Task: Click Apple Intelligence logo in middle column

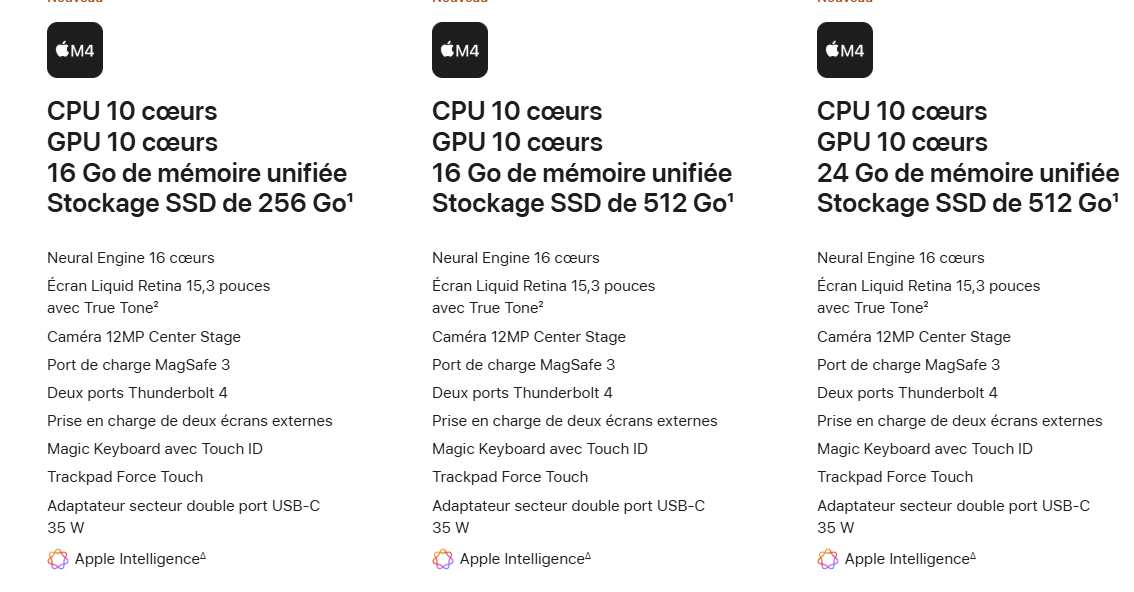Action: point(443,559)
